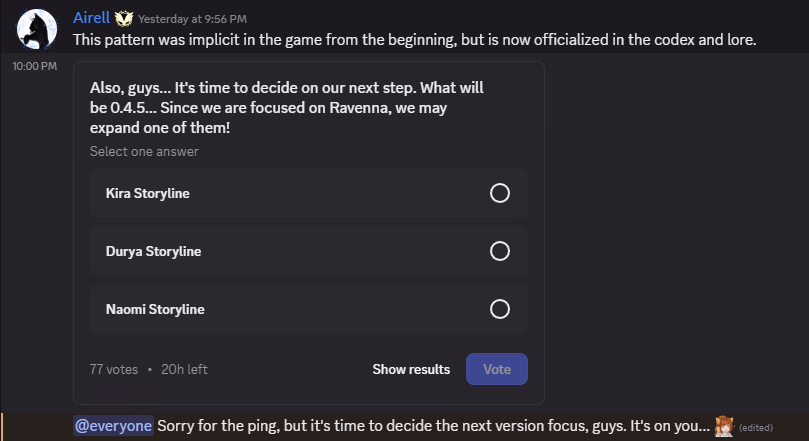
Task: Click the Kira Storyline answer row
Action: (309, 193)
